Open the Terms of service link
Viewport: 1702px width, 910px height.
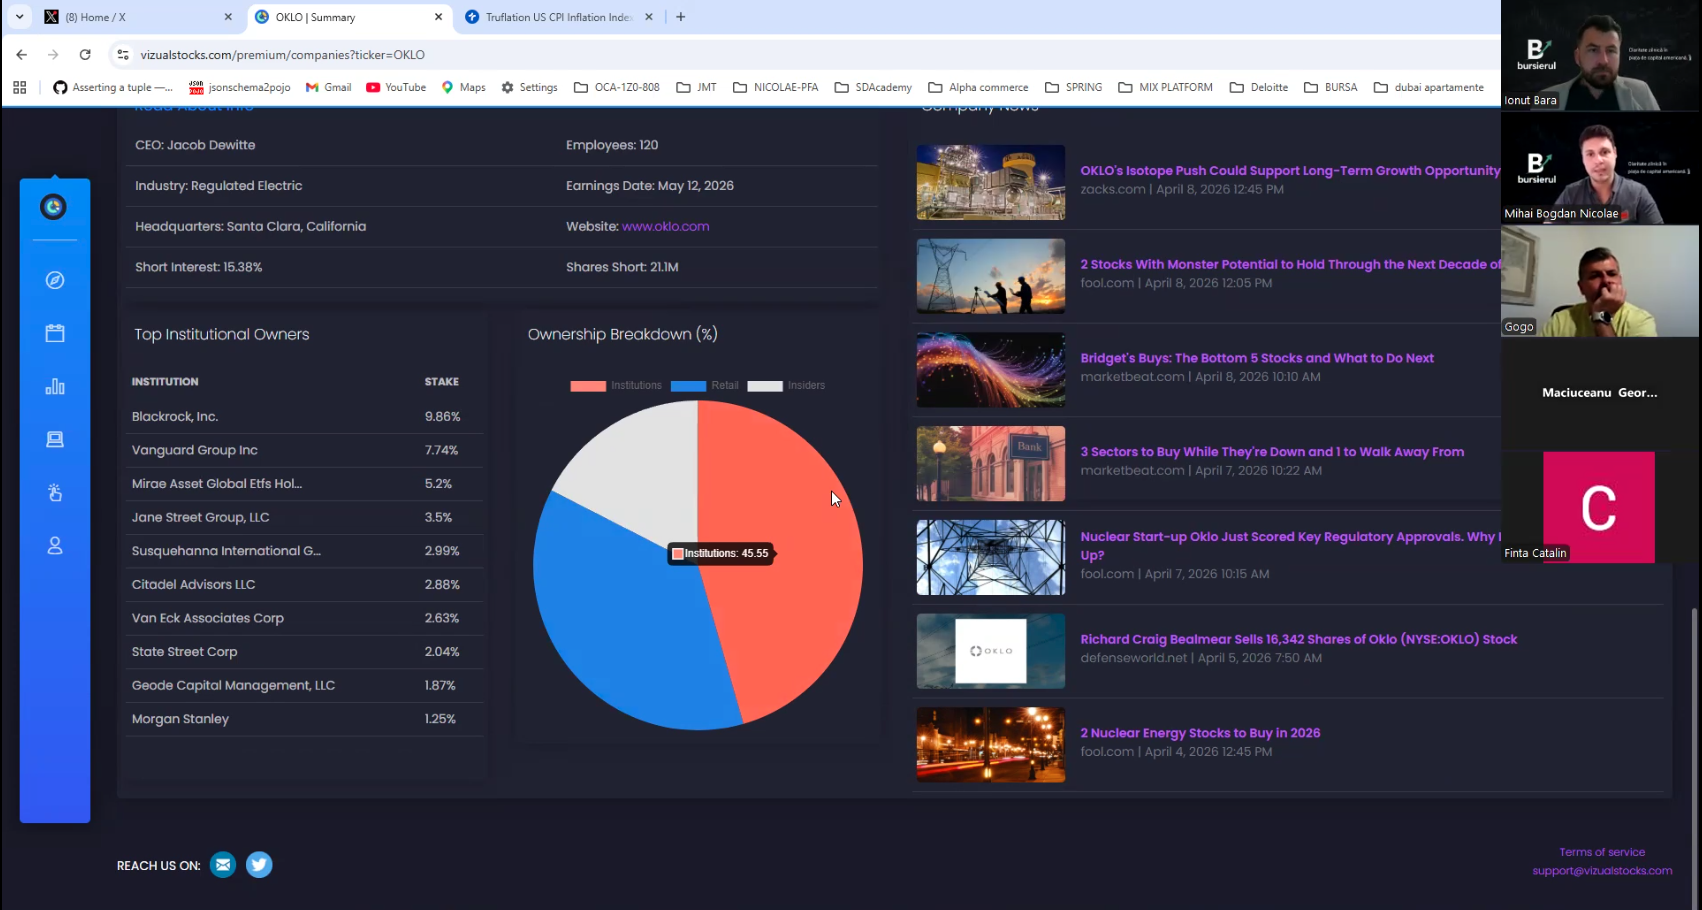click(x=1601, y=852)
